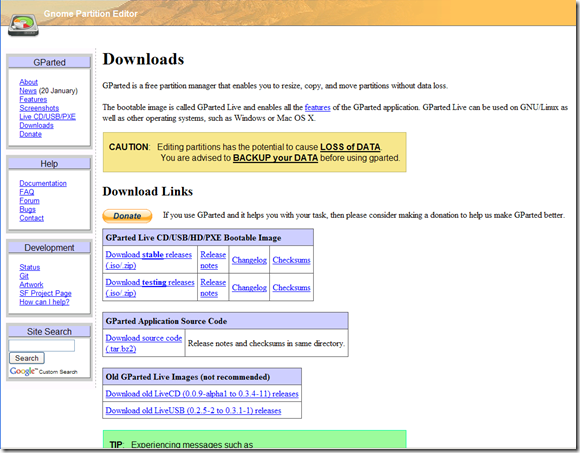
Task: Open Release notes for stable releases
Action: click(213, 260)
